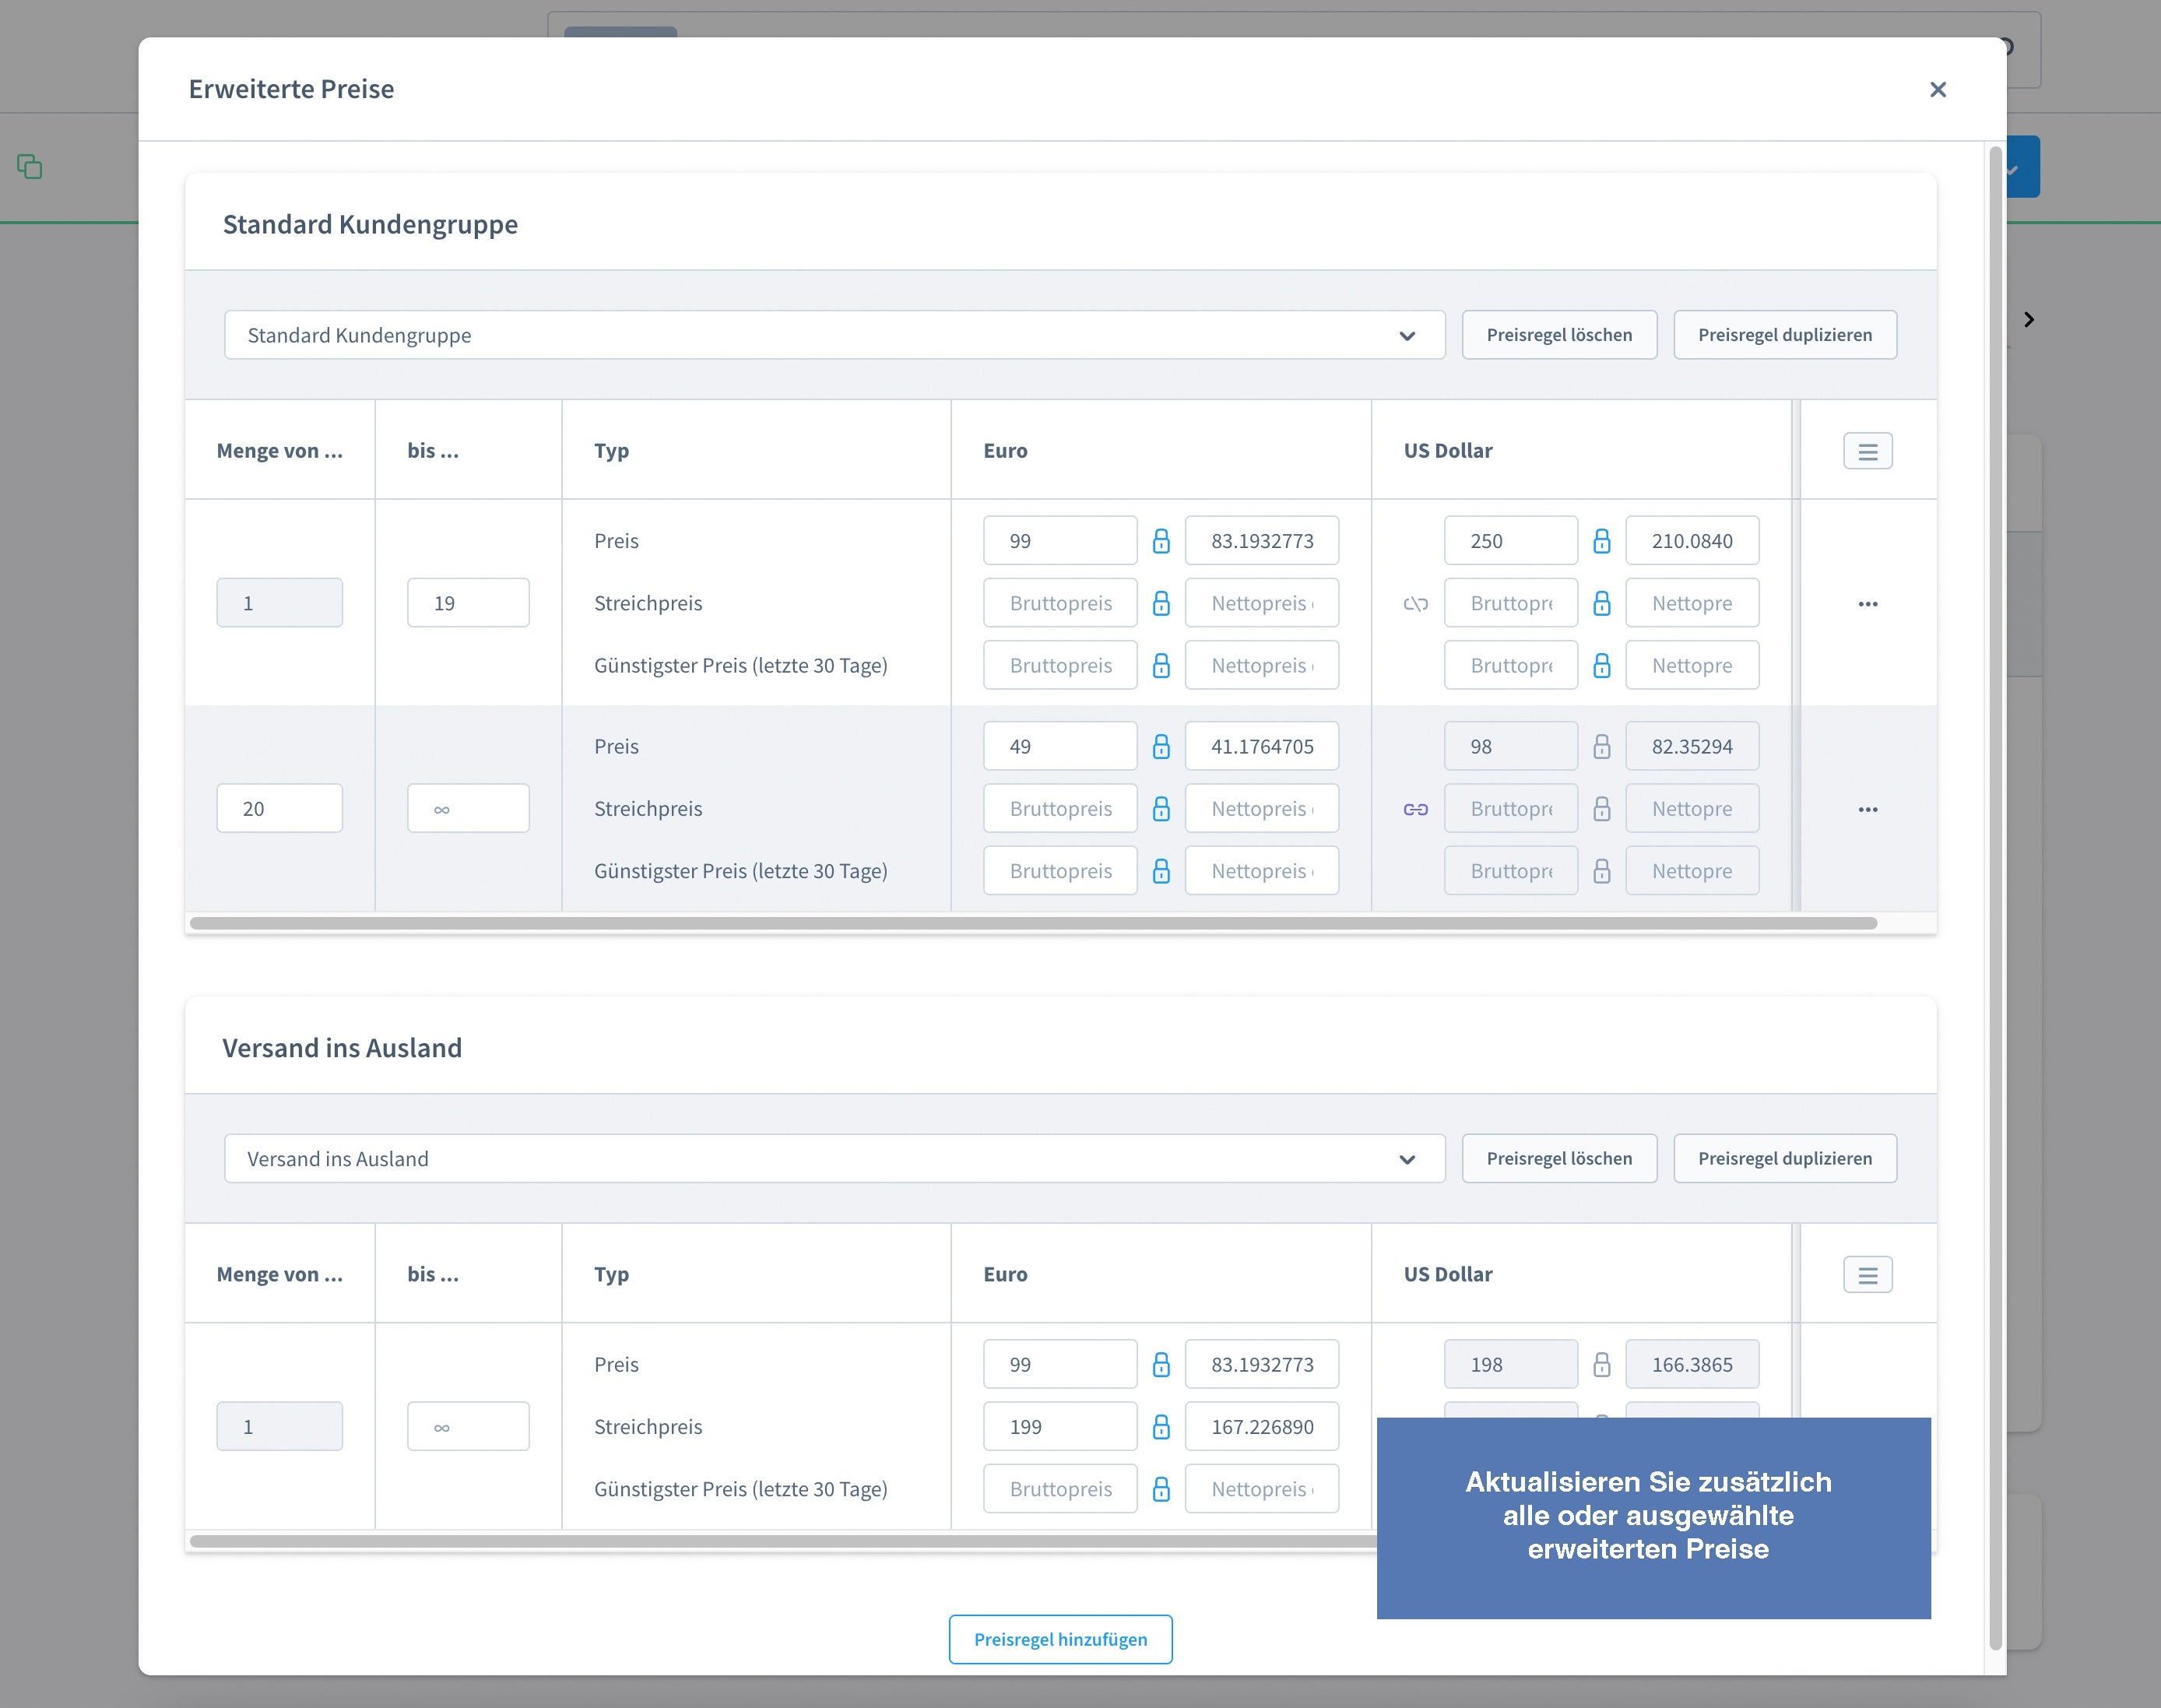Click US Dollar gross price field 250
The width and height of the screenshot is (2161, 1708).
tap(1511, 541)
